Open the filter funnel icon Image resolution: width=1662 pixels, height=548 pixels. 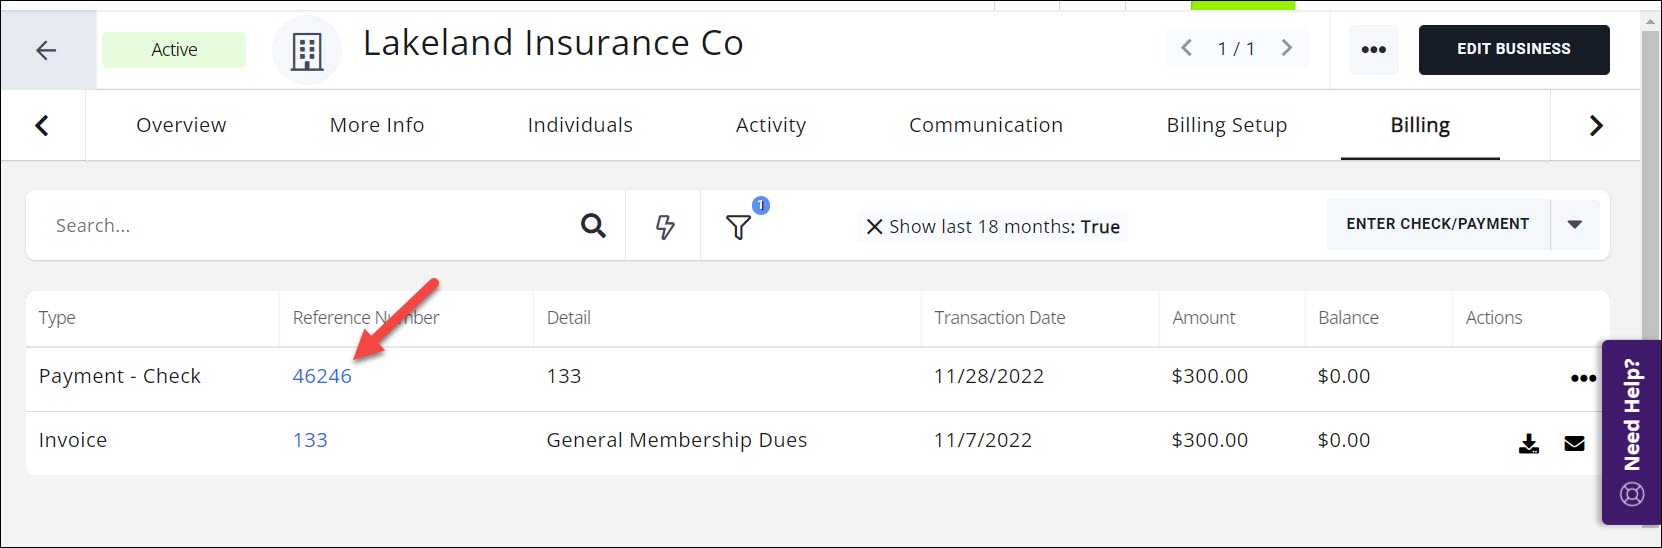click(x=738, y=227)
